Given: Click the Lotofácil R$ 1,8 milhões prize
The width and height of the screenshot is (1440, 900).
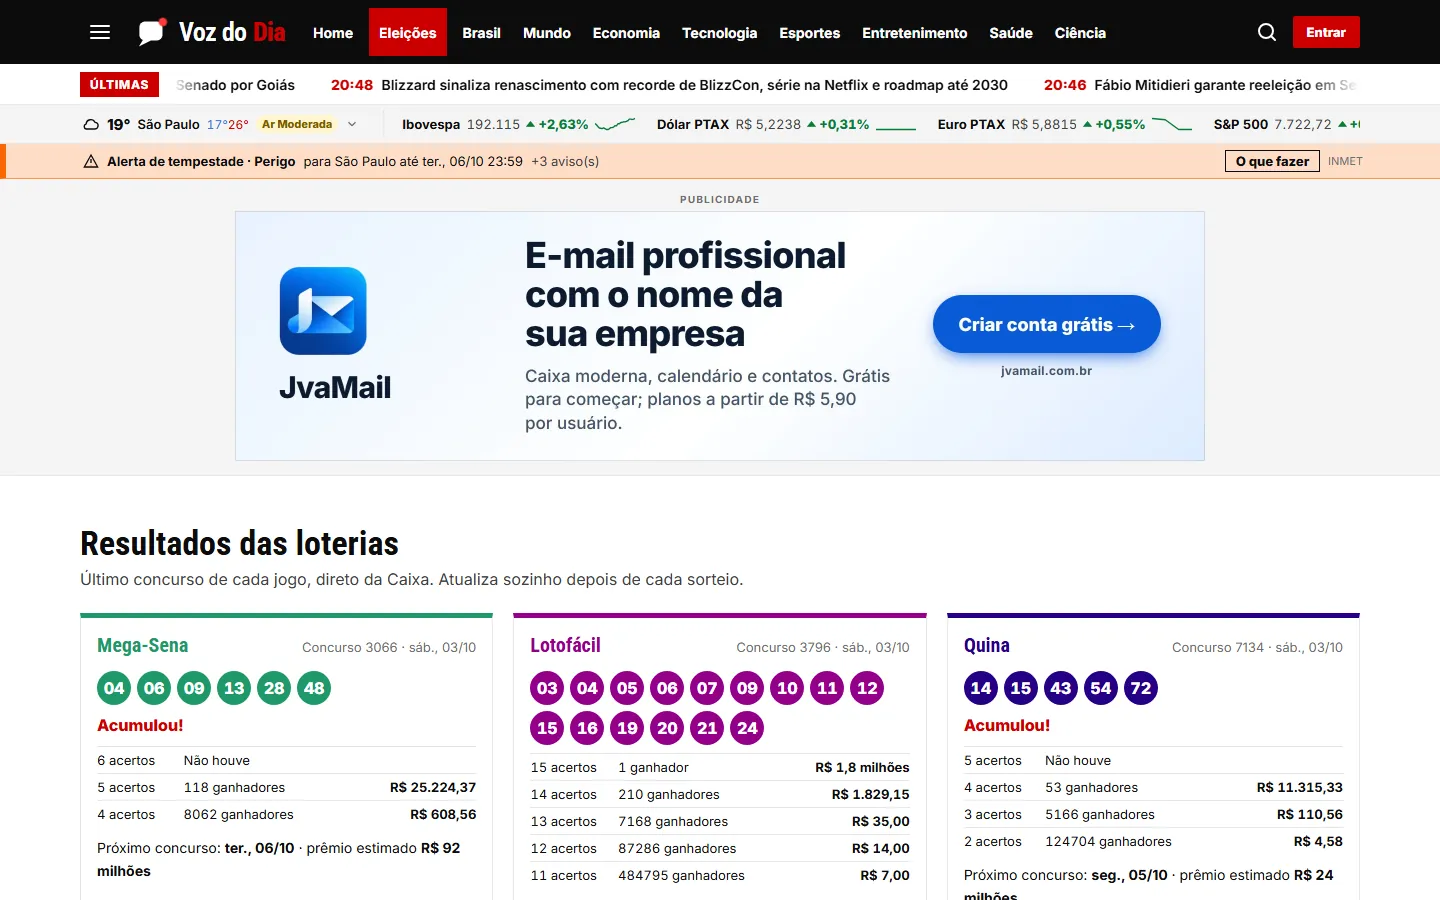Looking at the screenshot, I should point(862,768).
